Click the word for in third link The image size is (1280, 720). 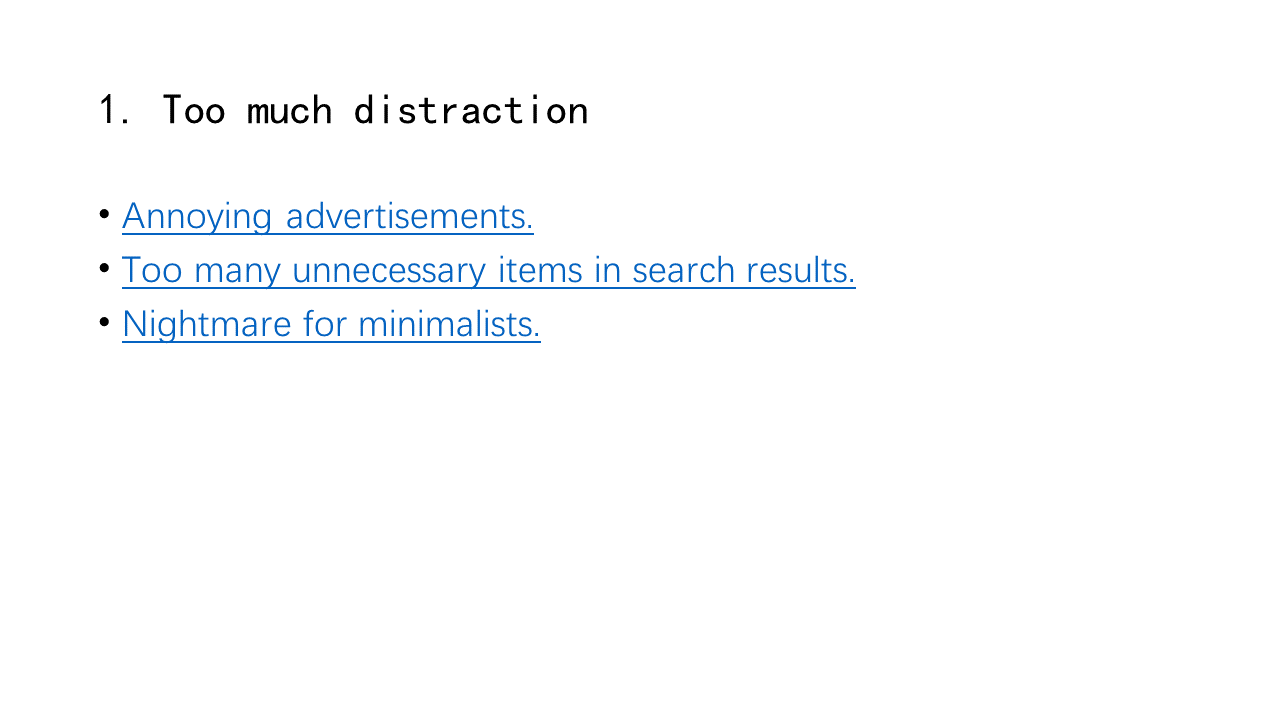coord(325,324)
